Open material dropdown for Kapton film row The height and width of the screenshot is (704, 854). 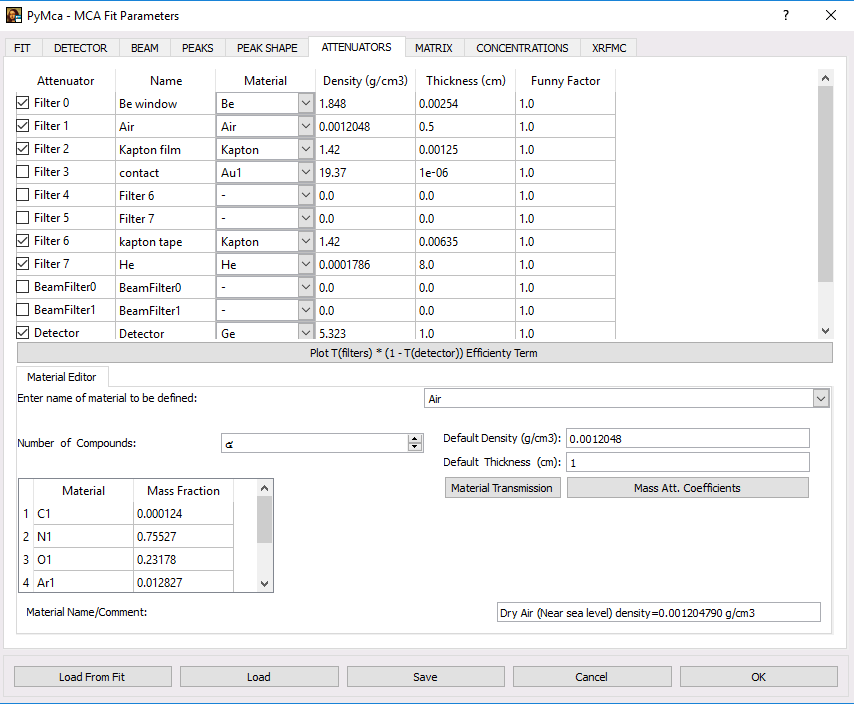(306, 149)
